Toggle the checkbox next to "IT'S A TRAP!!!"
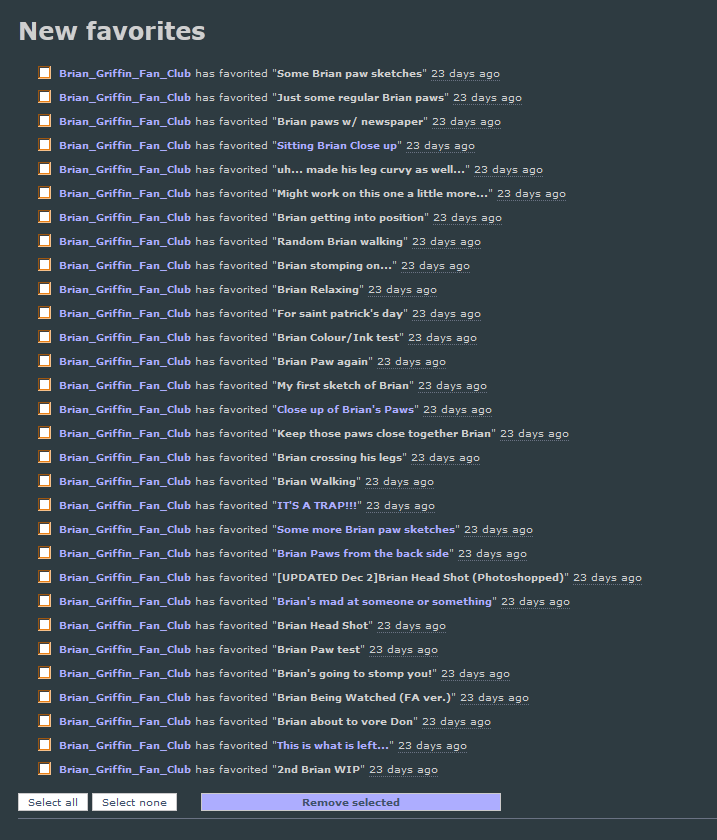The image size is (717, 840). point(44,505)
